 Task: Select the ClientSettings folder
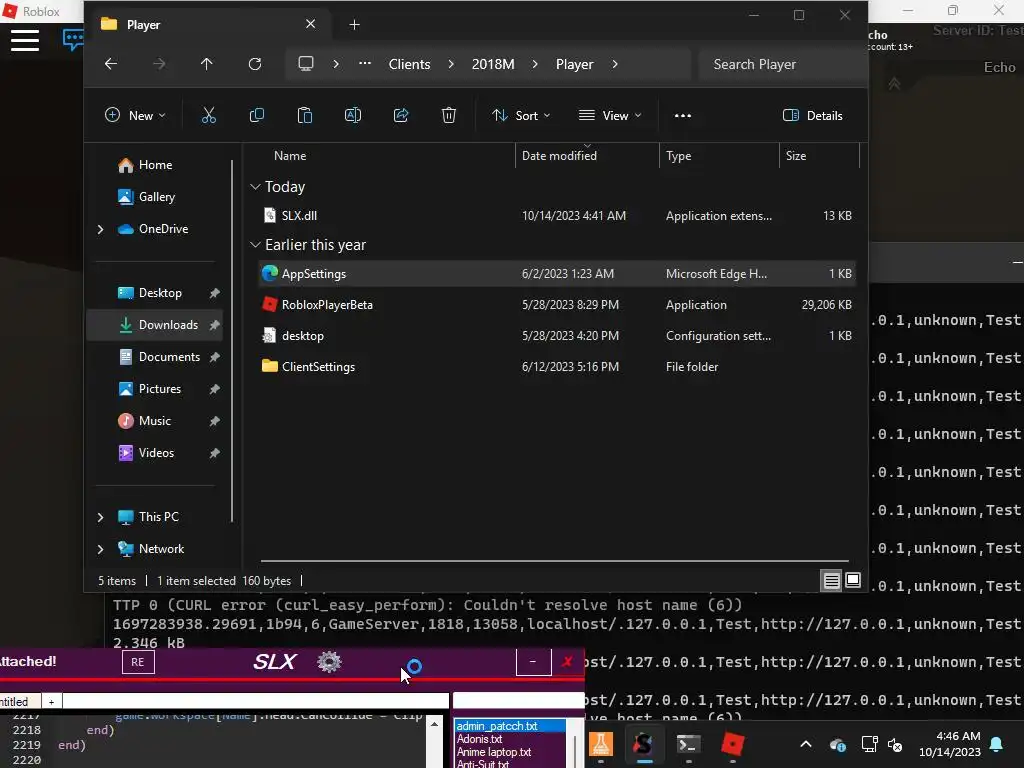click(557, 366)
